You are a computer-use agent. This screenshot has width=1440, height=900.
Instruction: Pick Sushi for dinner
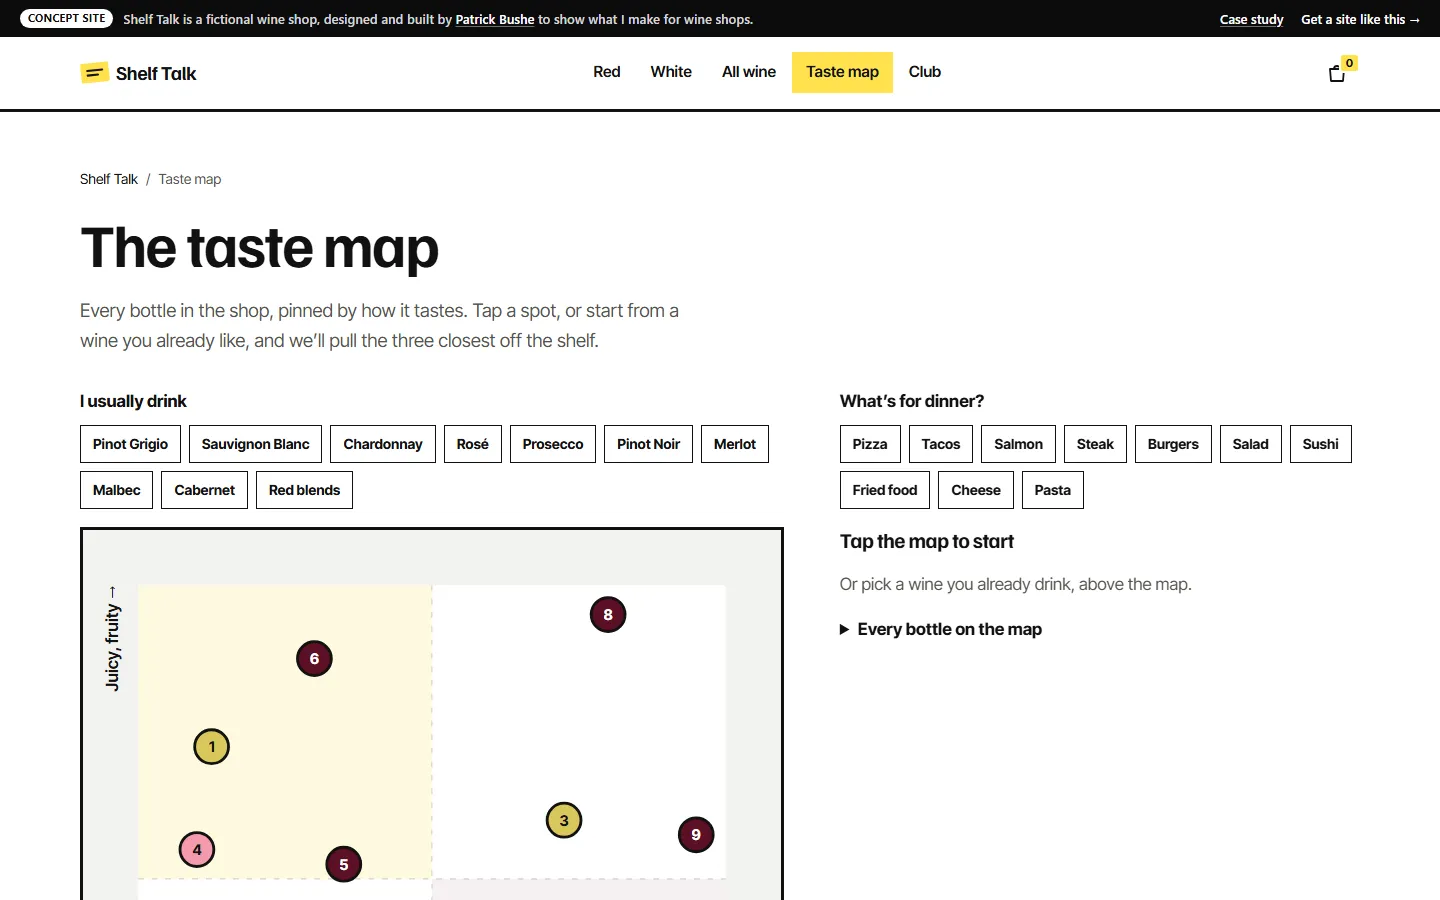[1320, 444]
